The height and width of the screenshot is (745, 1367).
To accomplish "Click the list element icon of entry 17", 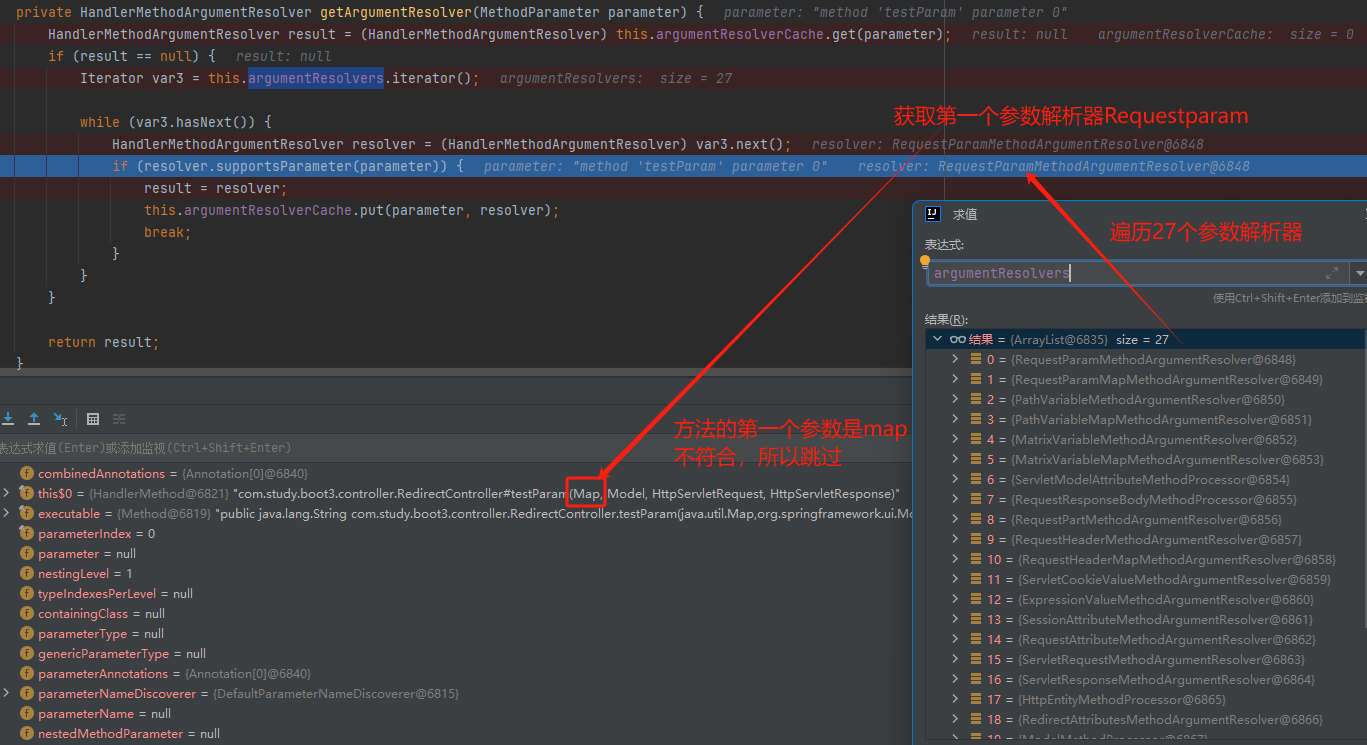I will click(x=976, y=699).
